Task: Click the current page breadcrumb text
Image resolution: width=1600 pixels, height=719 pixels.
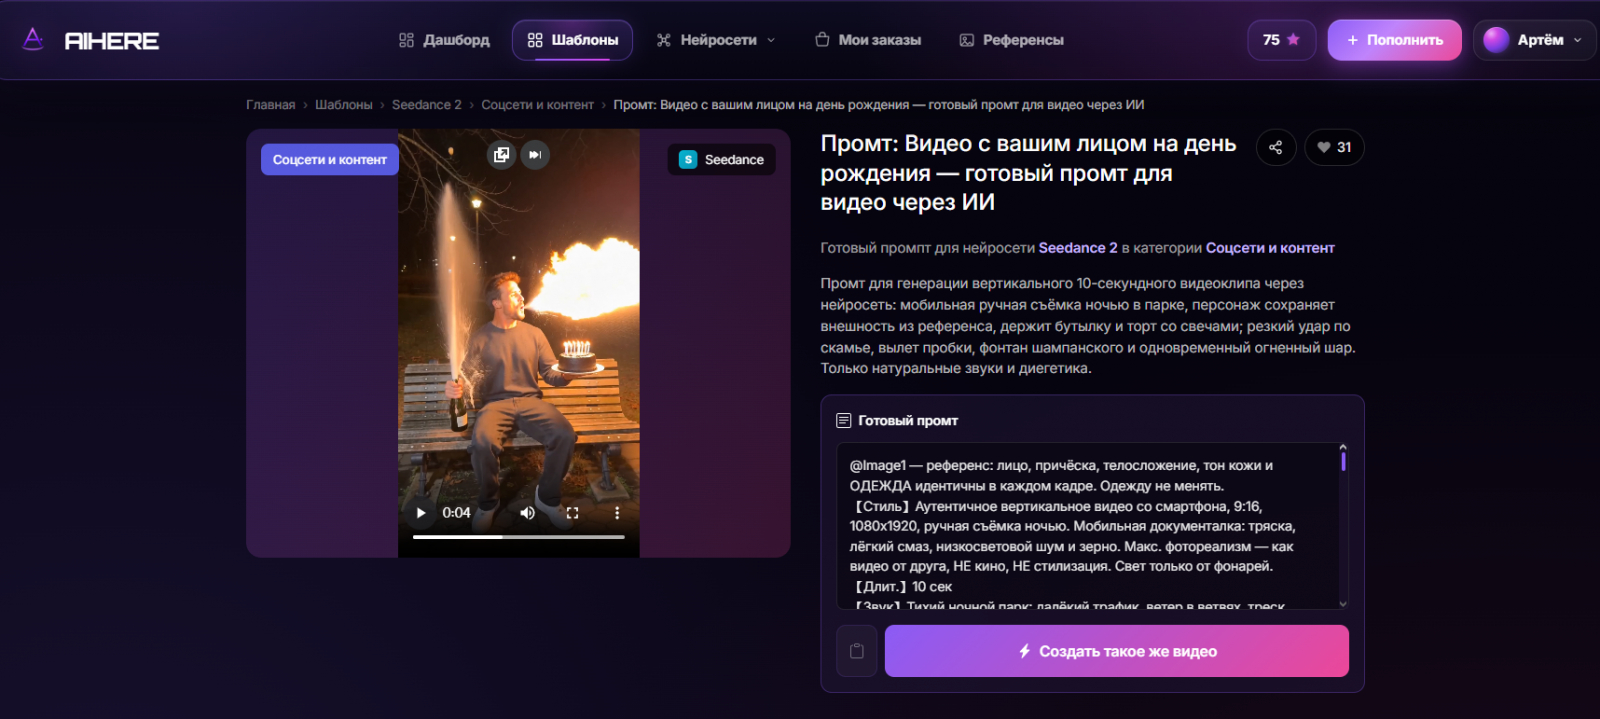Action: click(879, 105)
